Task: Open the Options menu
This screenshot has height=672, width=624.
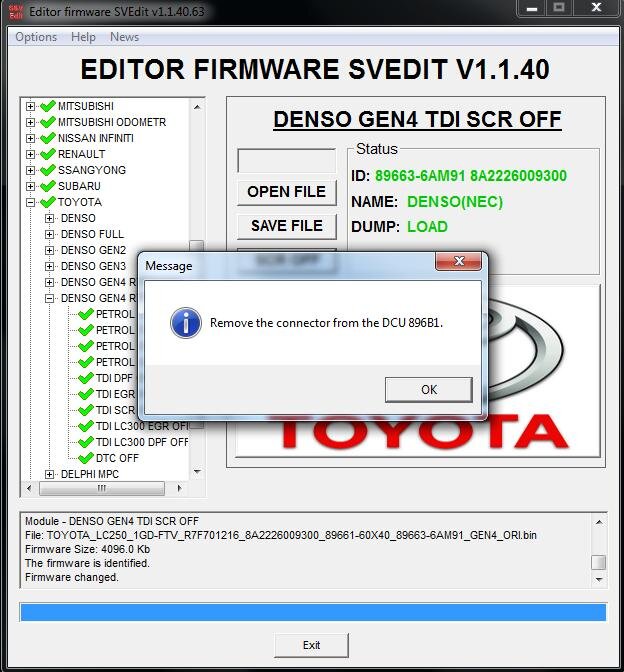Action: [x=36, y=37]
